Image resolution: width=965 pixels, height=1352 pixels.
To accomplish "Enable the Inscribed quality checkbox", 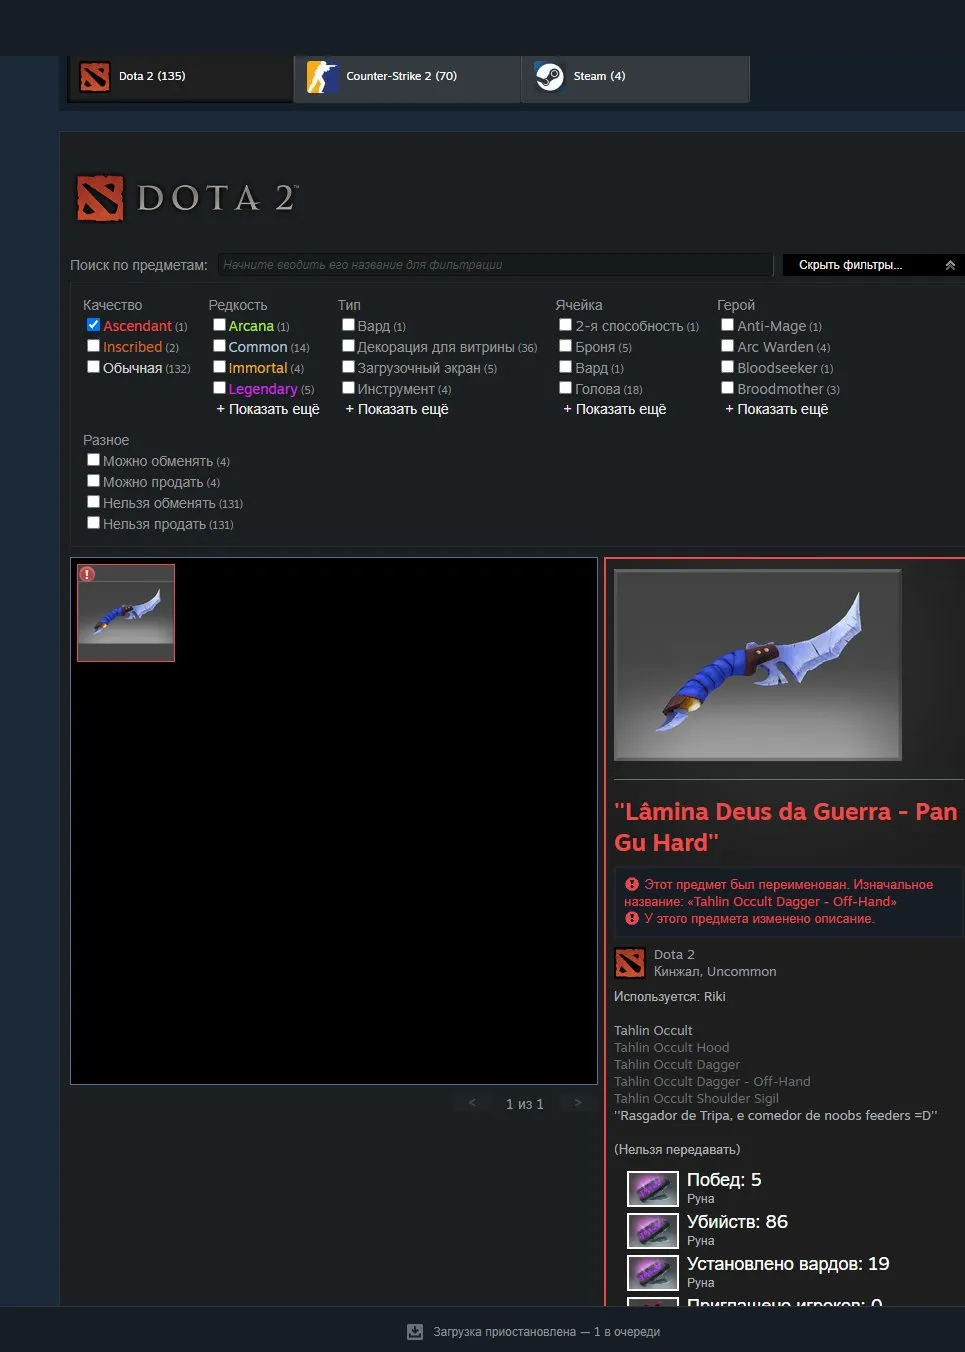I will click(x=93, y=346).
